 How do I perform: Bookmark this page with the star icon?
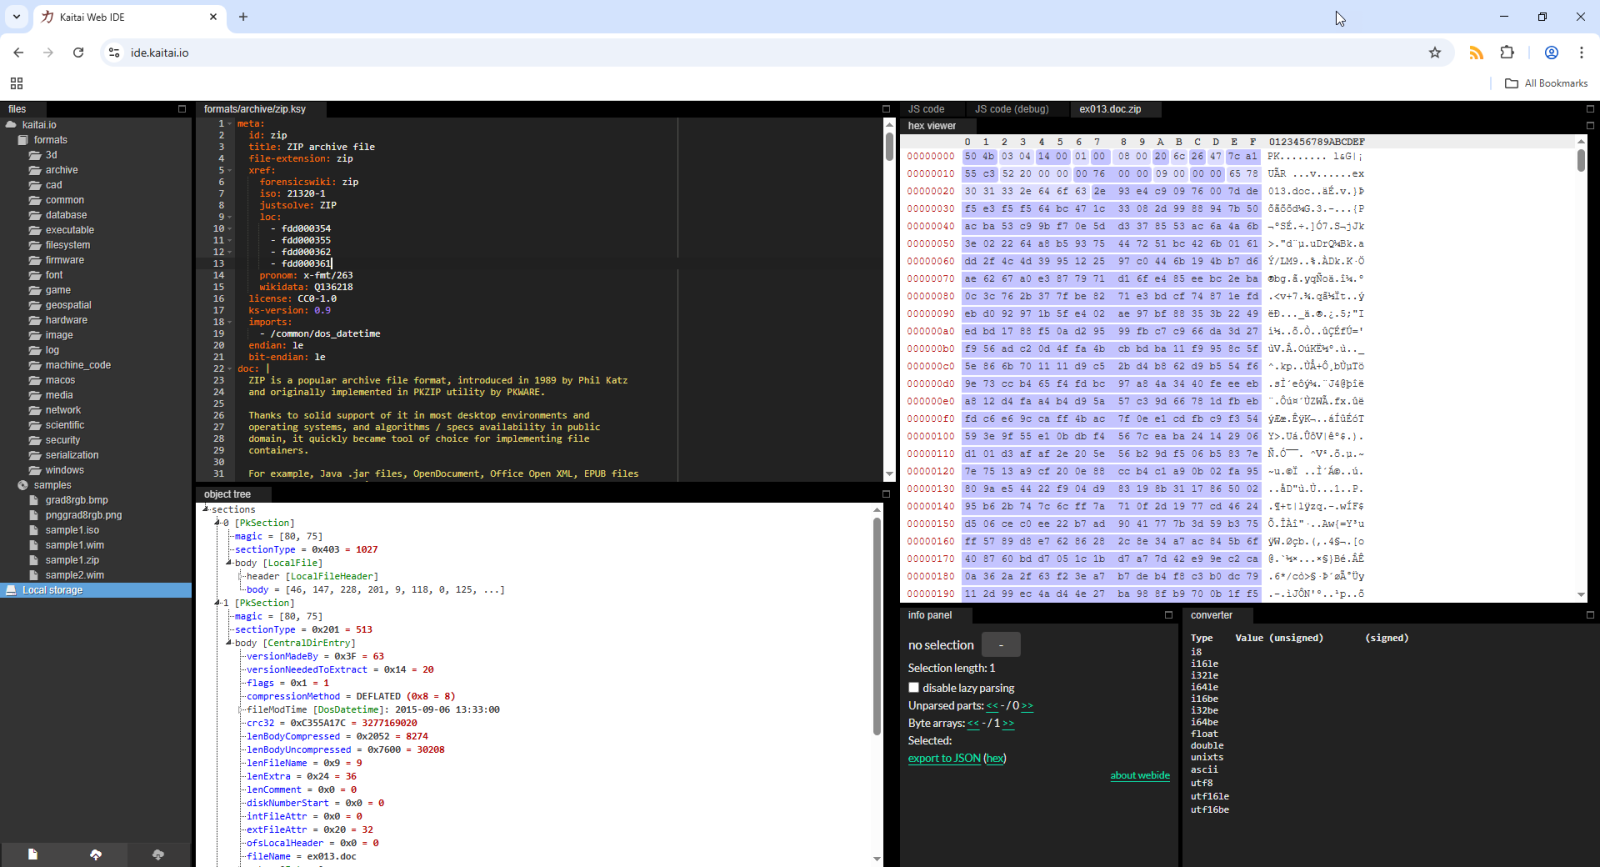click(1435, 53)
